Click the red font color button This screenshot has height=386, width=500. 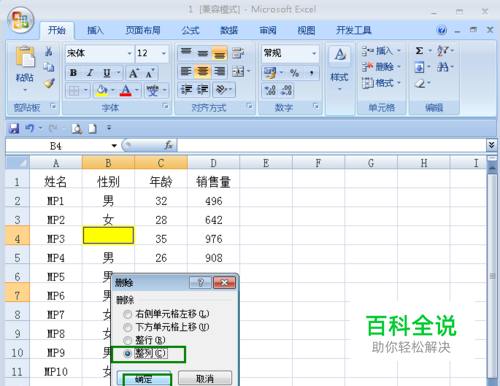[x=126, y=90]
